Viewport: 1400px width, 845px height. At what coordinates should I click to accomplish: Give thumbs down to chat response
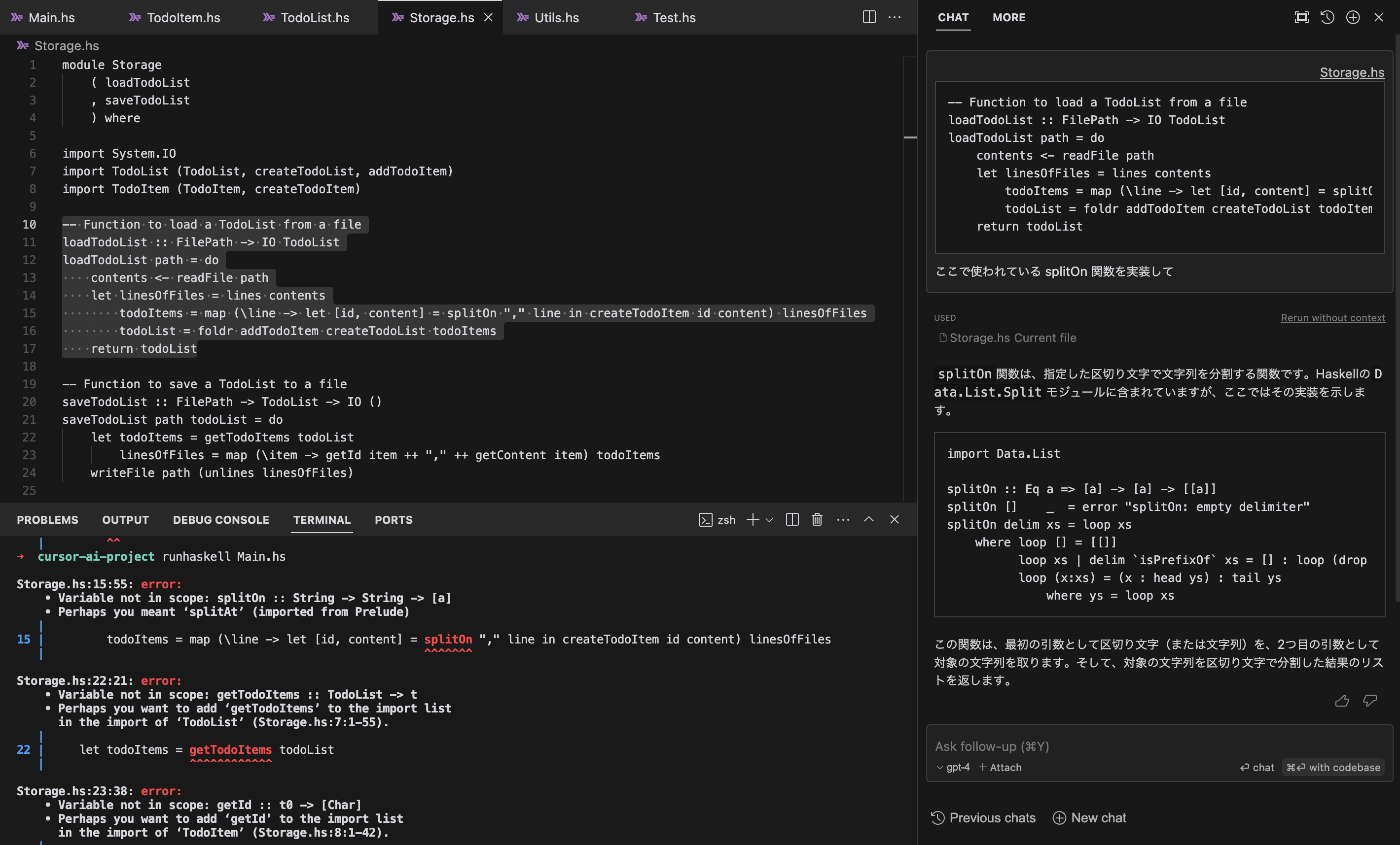(x=1370, y=701)
